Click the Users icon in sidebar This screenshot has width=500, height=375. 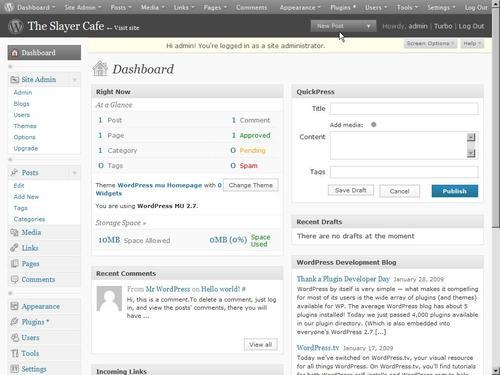point(14,337)
